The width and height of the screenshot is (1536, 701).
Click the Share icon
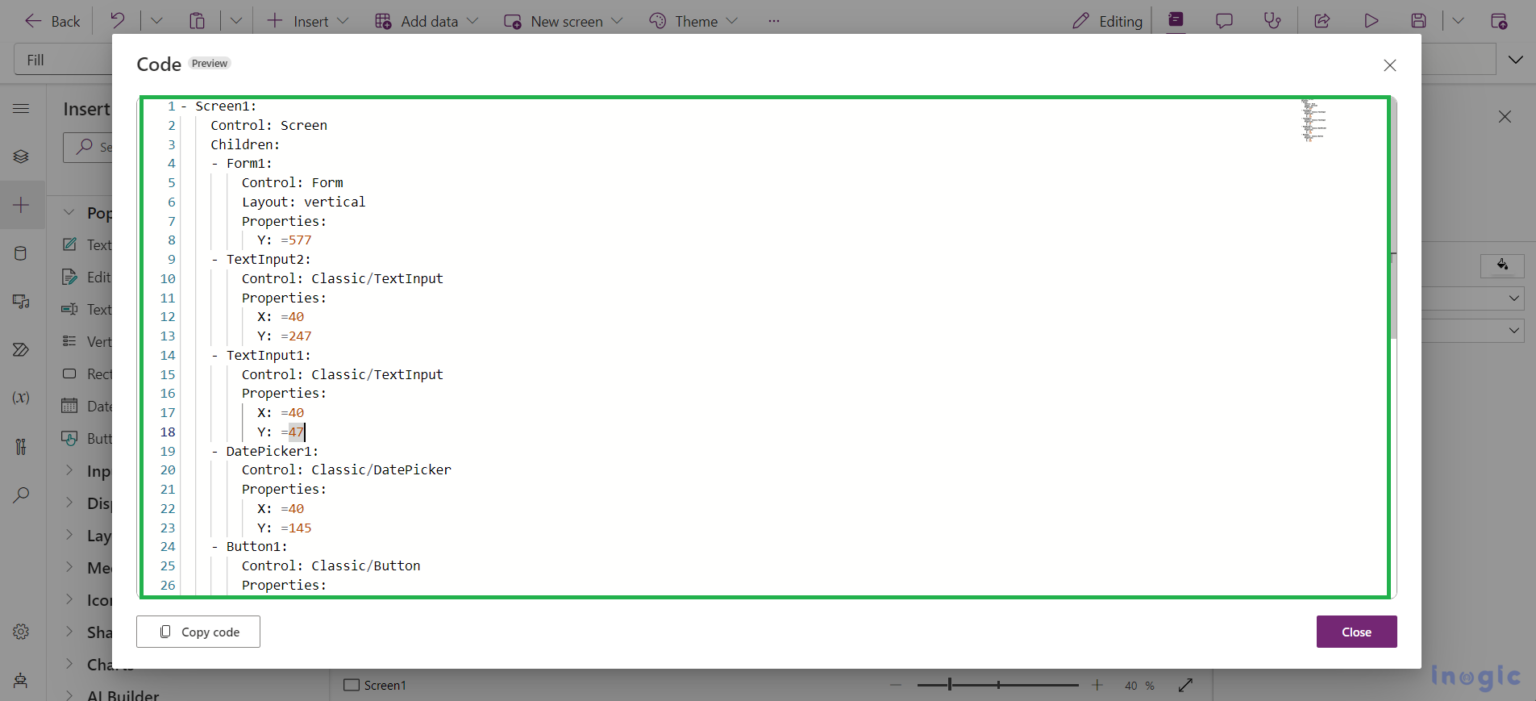(x=1321, y=21)
